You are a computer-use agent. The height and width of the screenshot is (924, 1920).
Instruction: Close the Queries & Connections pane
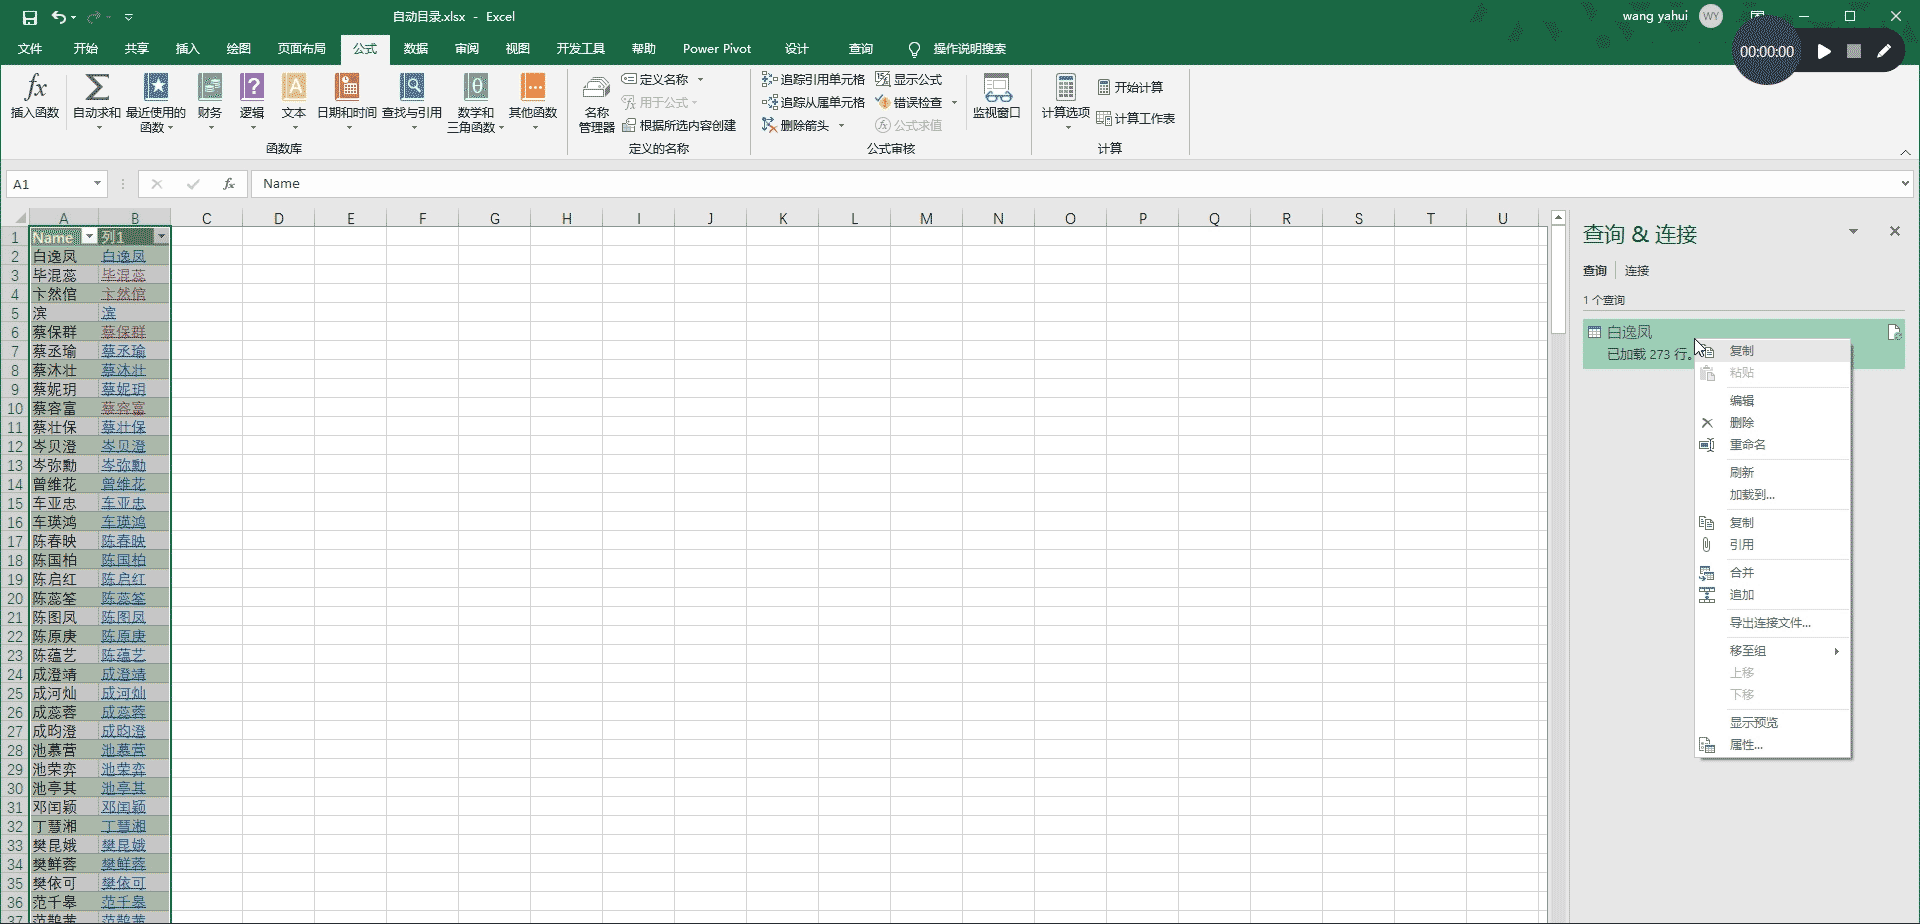[1894, 231]
